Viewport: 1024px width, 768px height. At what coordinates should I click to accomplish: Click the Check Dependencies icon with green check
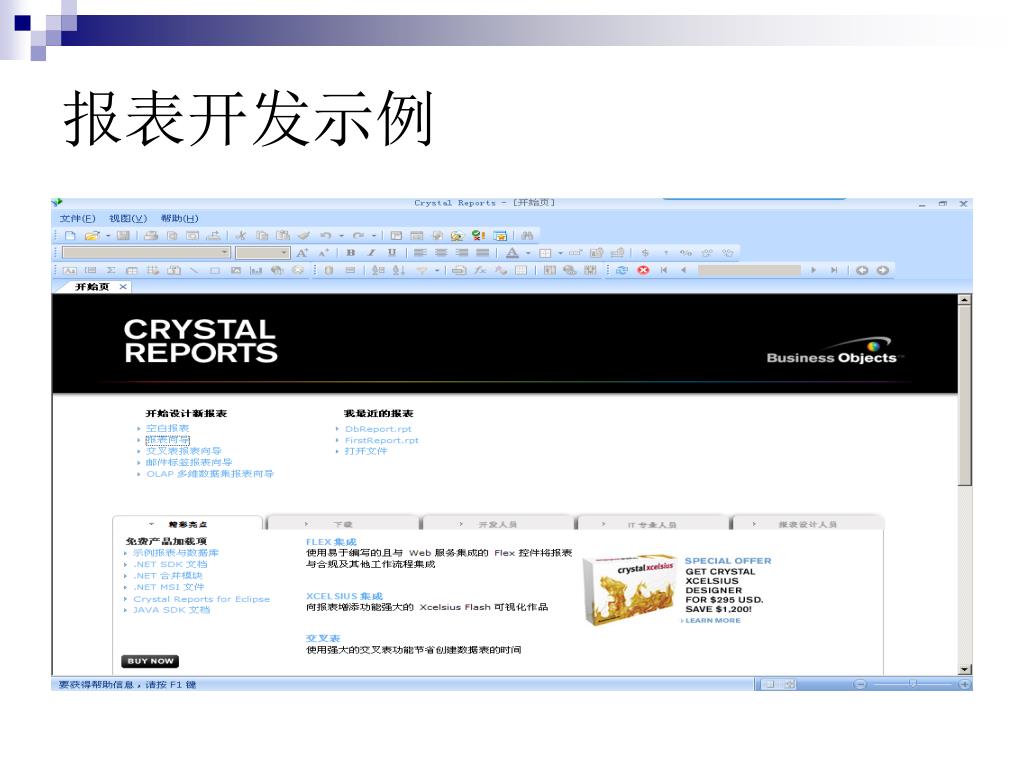pos(479,236)
